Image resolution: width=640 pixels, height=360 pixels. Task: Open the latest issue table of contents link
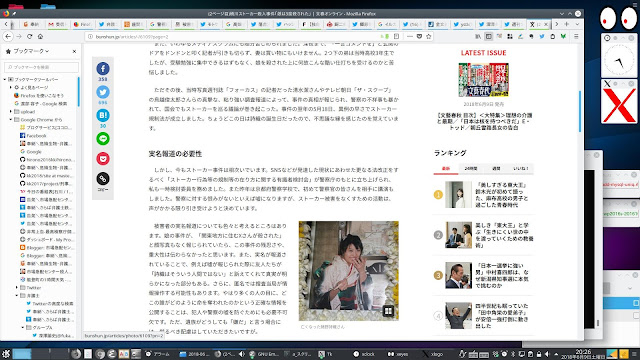click(x=484, y=121)
